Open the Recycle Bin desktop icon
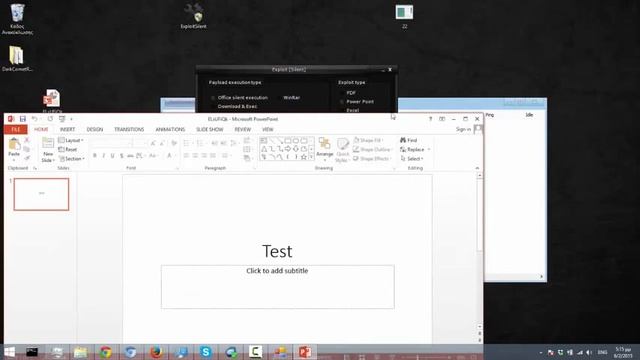This screenshot has width=640, height=360. coord(17,19)
